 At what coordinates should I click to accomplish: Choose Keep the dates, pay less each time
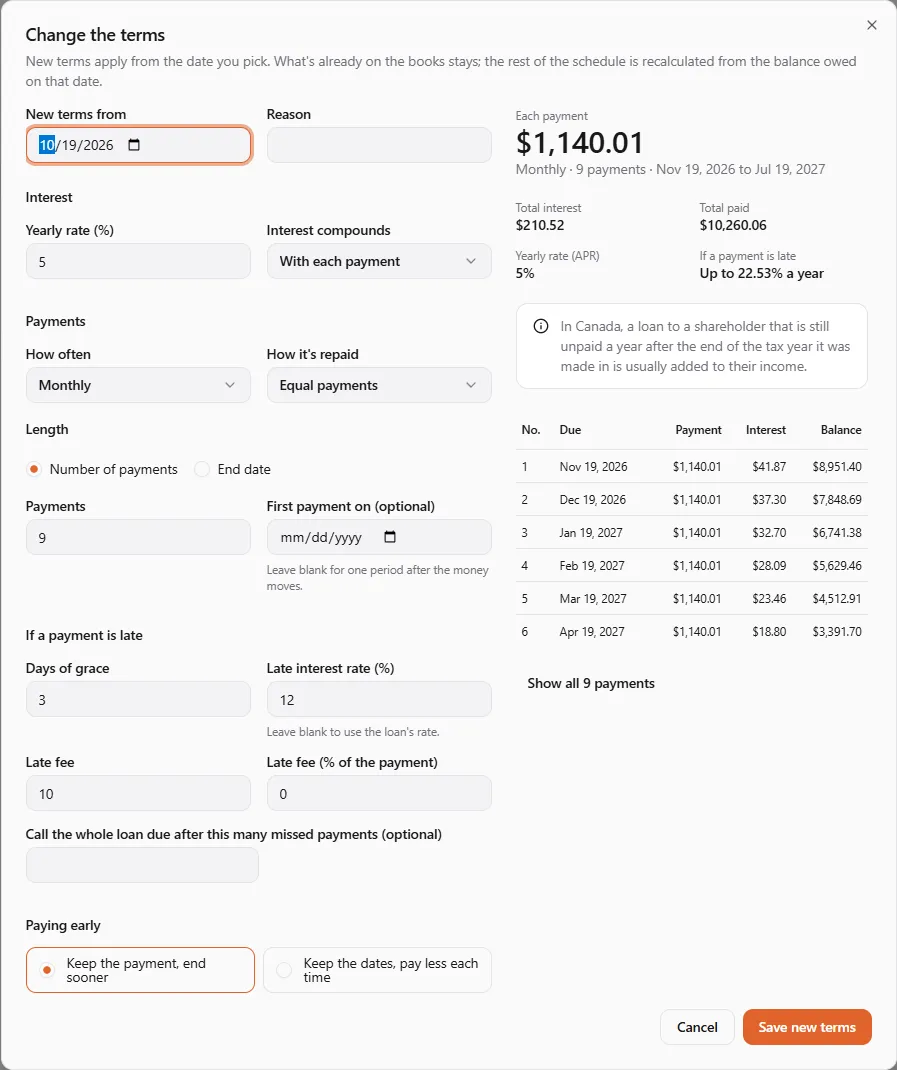pyautogui.click(x=378, y=970)
